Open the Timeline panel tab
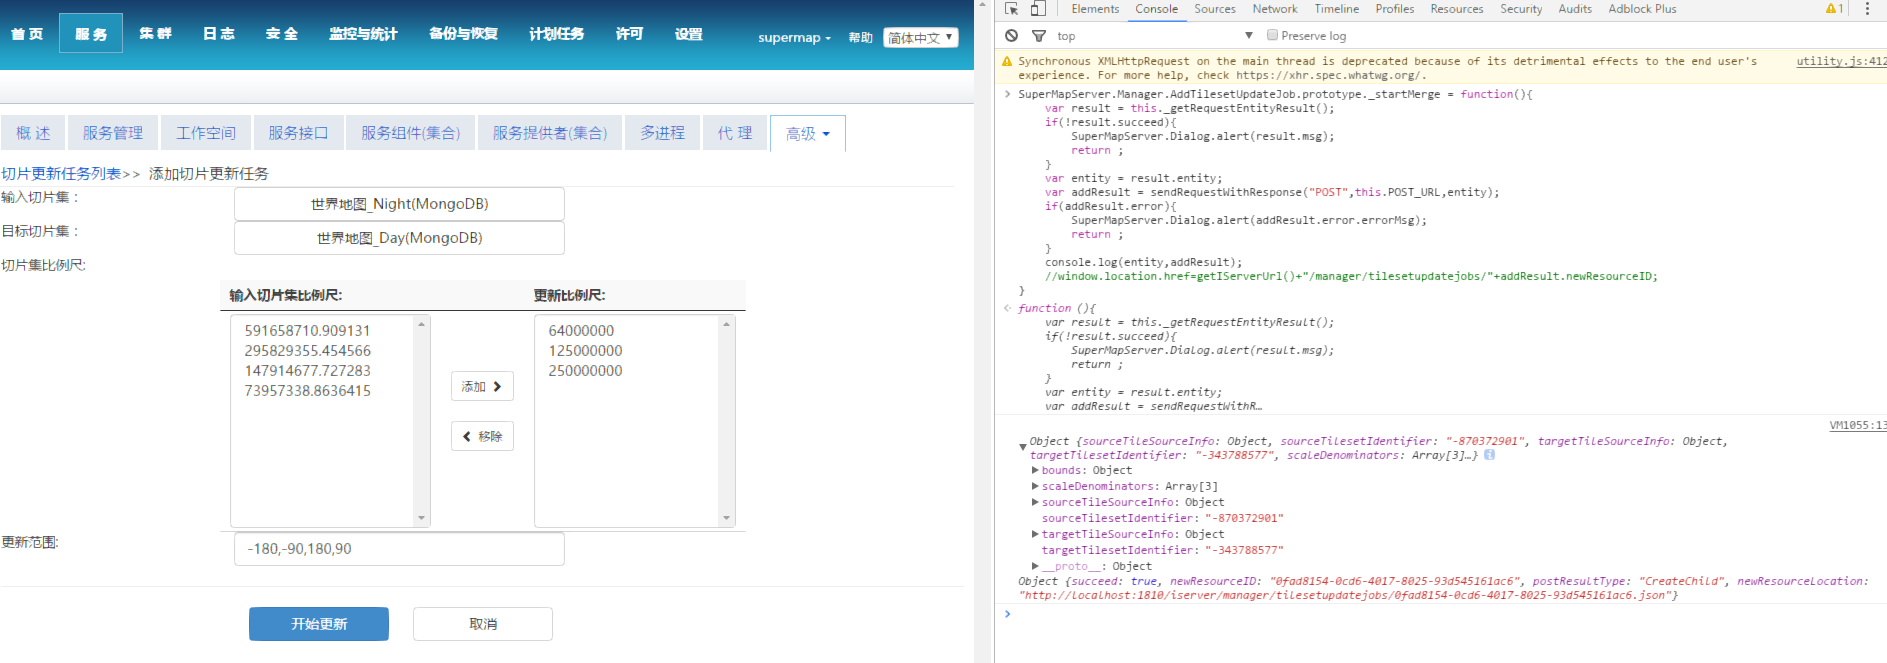1887x663 pixels. [x=1337, y=9]
